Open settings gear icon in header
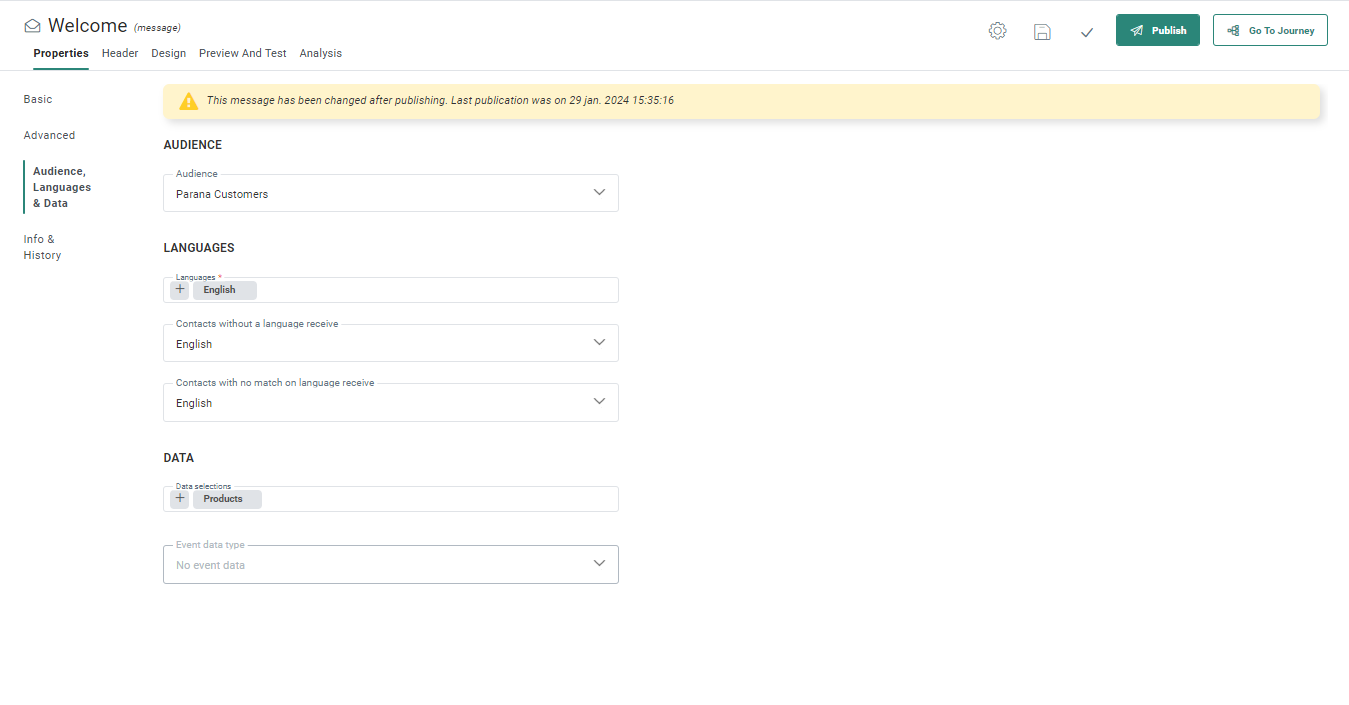The width and height of the screenshot is (1349, 705). tap(997, 31)
